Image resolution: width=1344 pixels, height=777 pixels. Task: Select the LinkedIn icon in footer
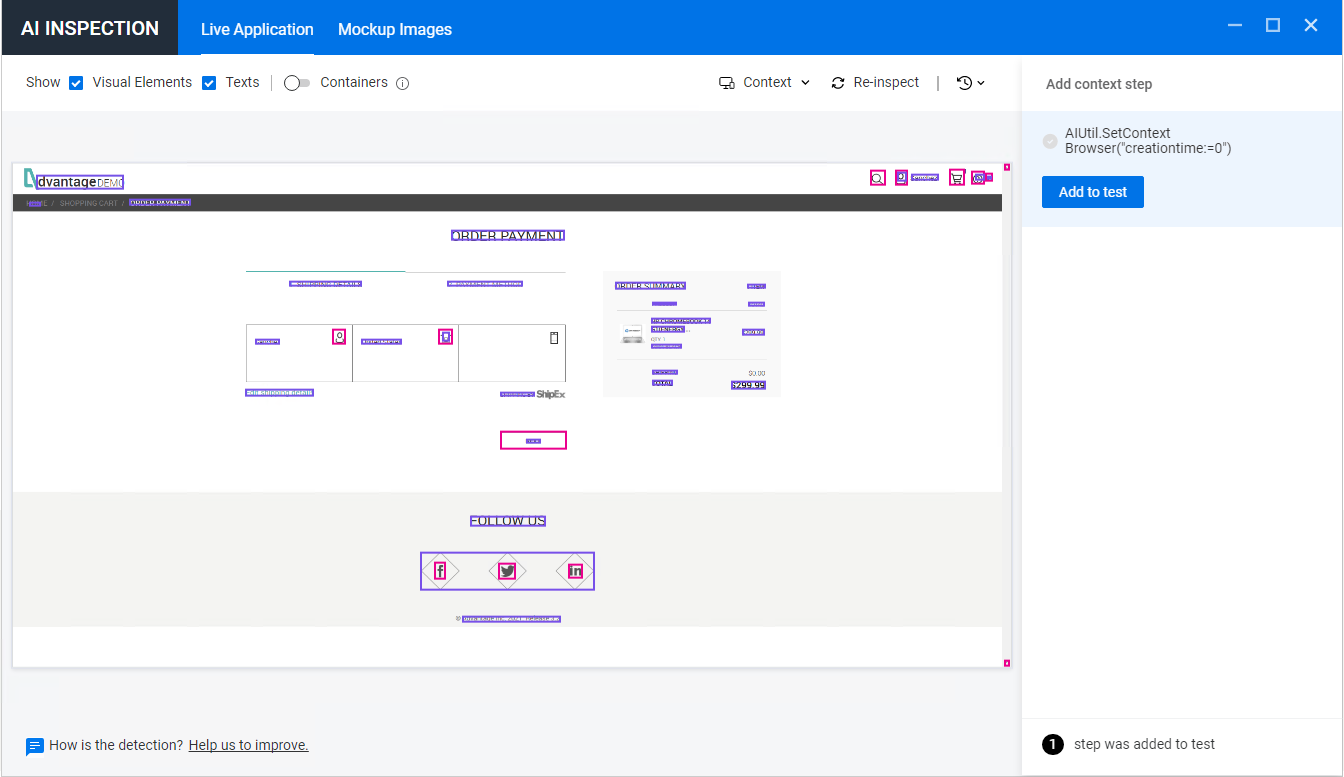click(x=575, y=571)
